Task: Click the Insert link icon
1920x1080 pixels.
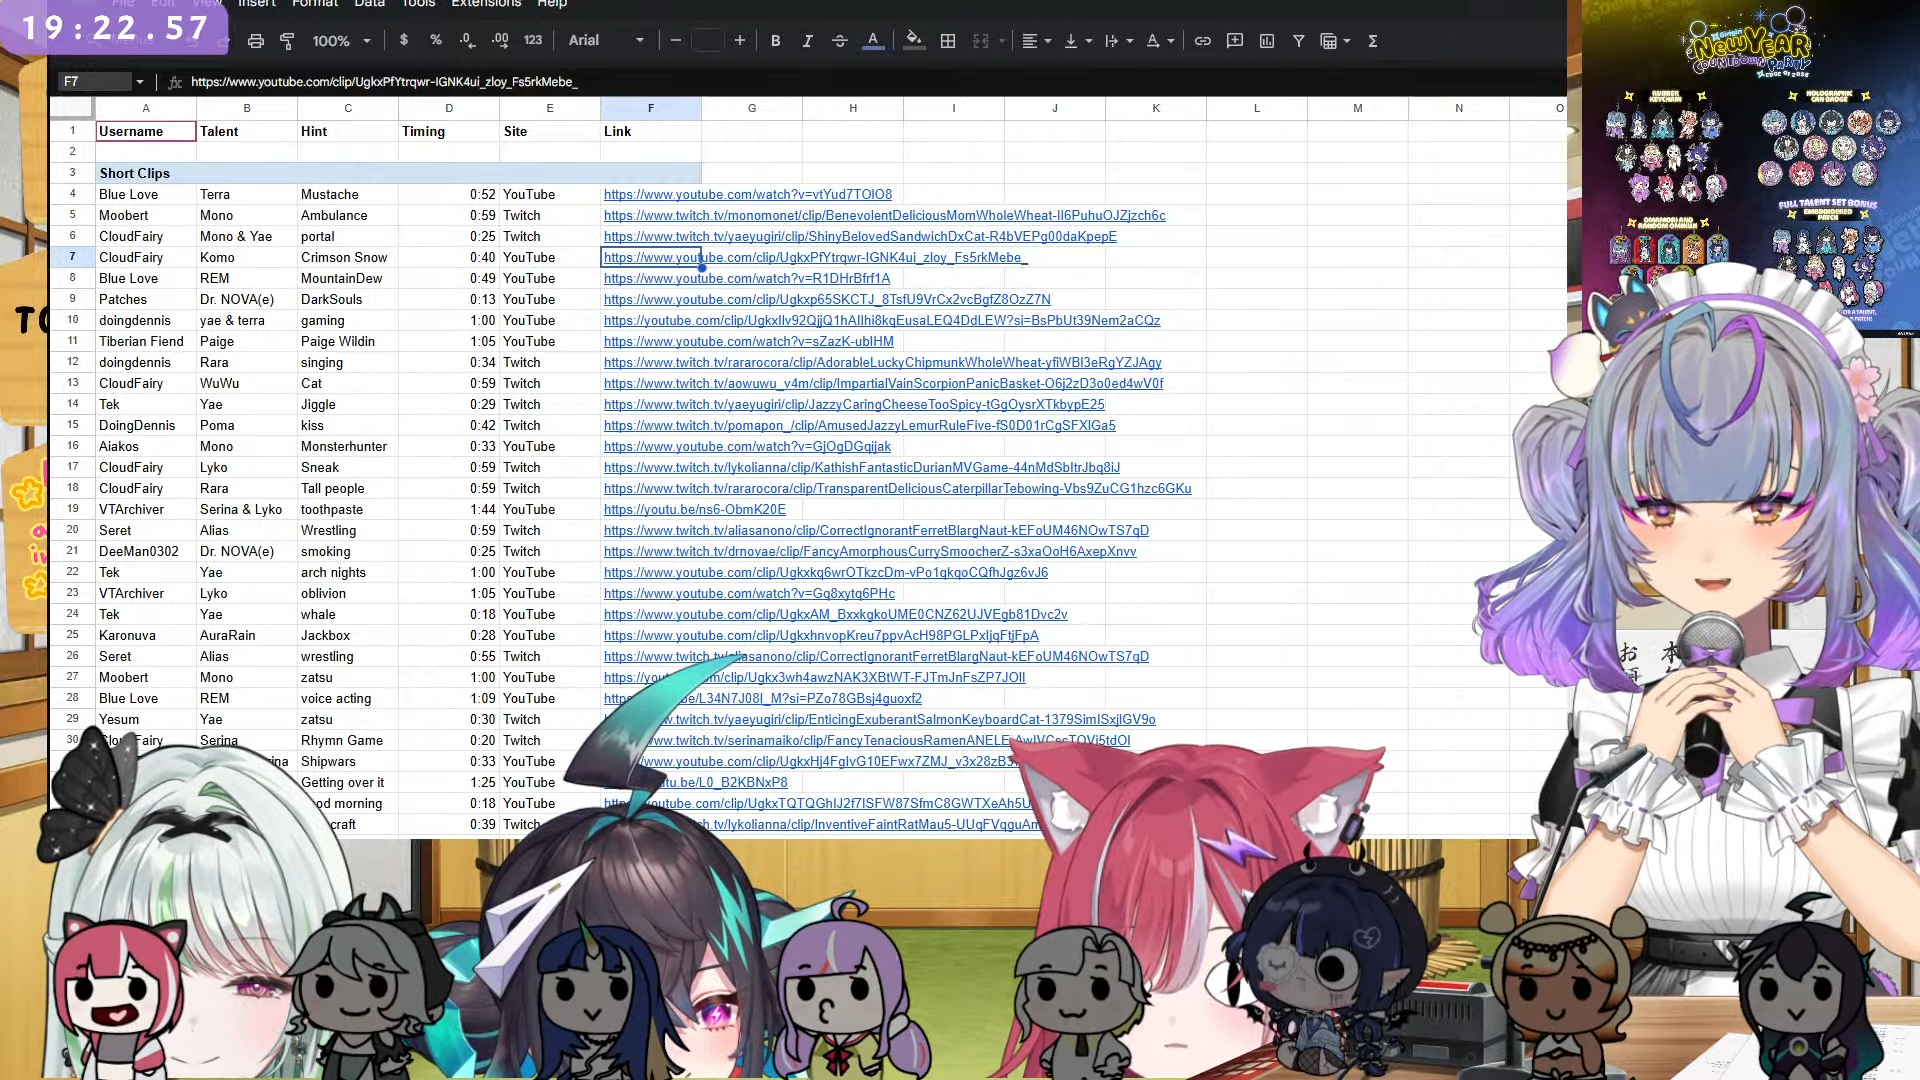Action: [x=1203, y=41]
